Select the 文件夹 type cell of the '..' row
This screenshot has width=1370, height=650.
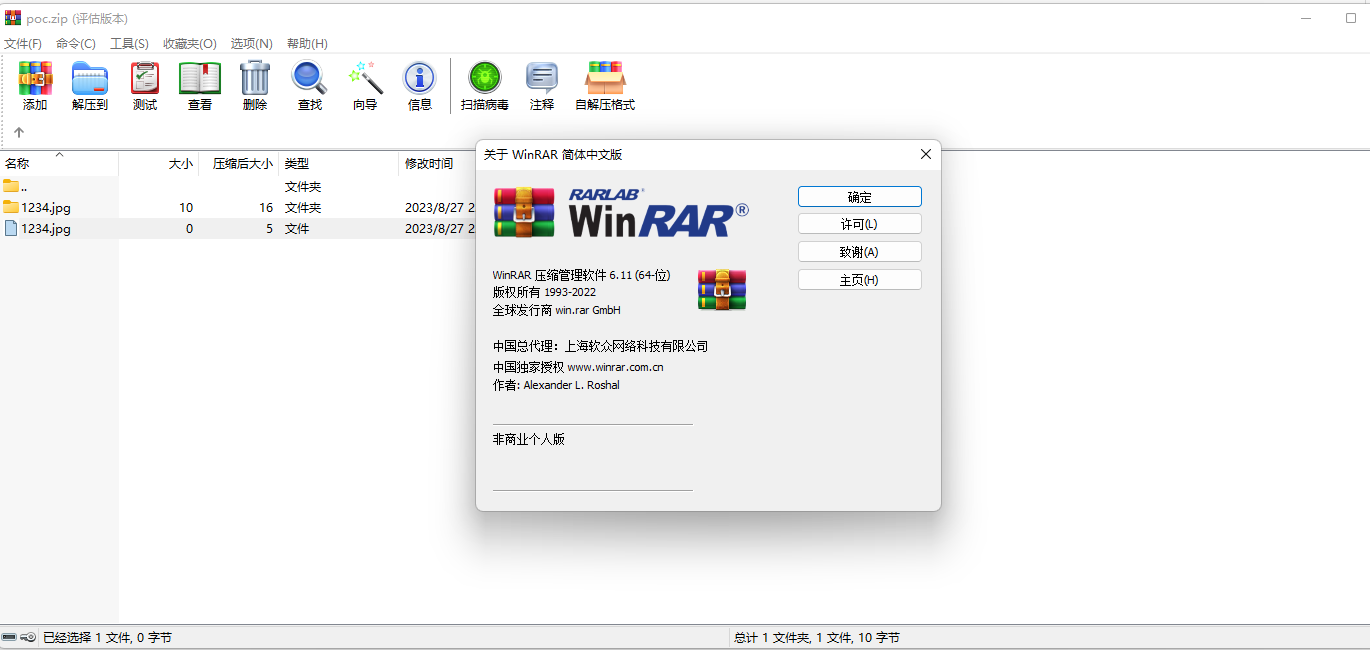[x=303, y=186]
